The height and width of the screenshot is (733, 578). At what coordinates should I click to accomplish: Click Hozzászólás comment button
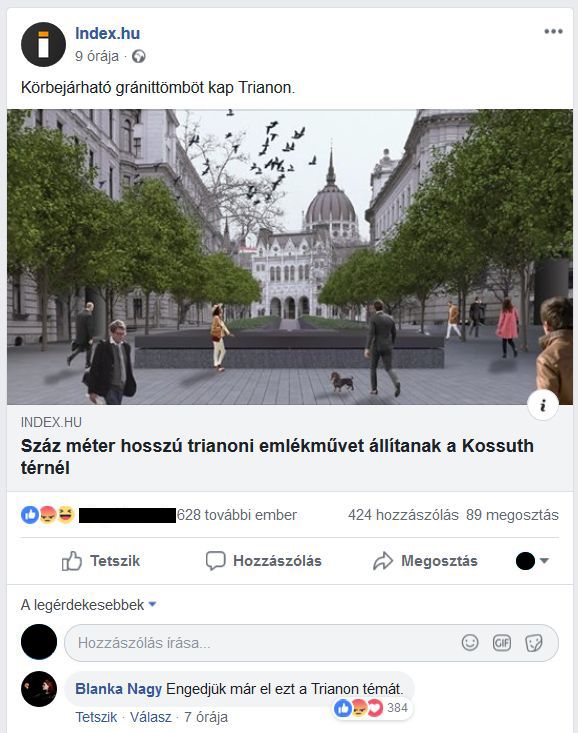coord(264,561)
